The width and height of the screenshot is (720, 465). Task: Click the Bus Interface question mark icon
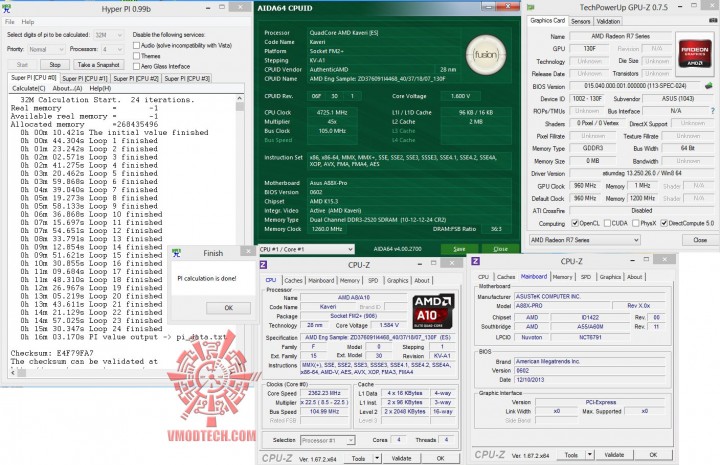[x=713, y=111]
